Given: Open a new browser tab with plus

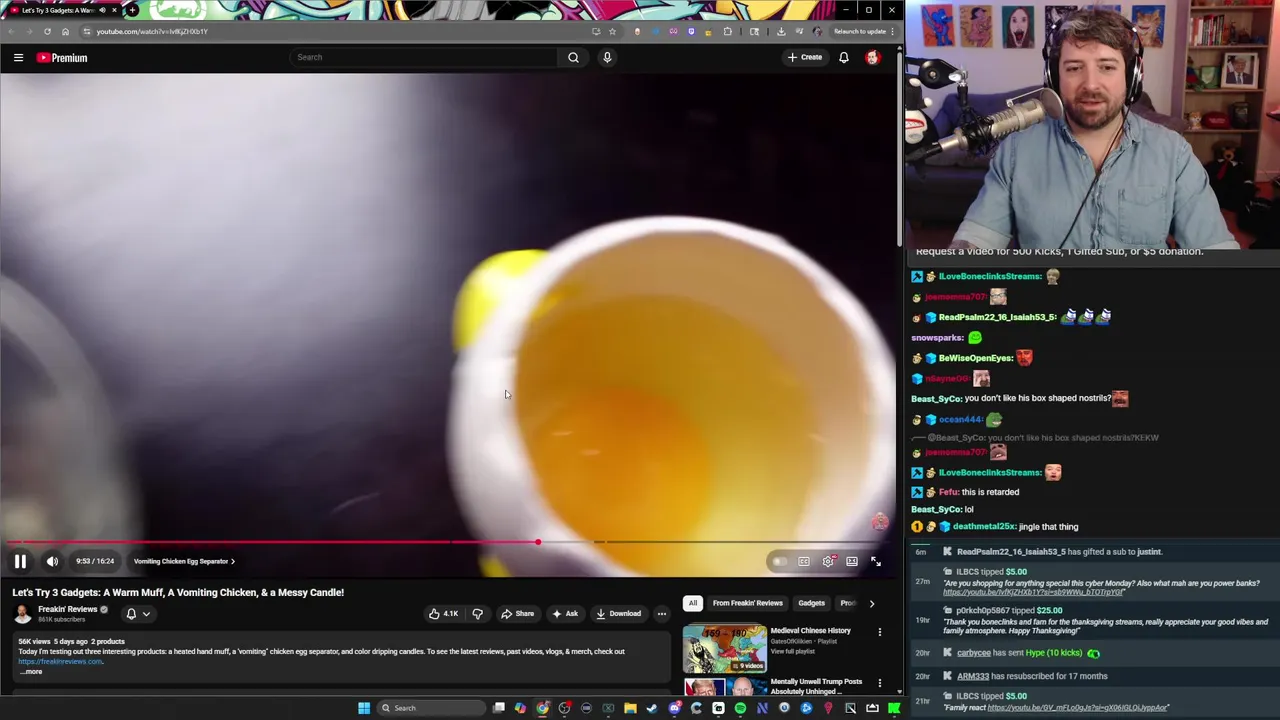Looking at the screenshot, I should pos(132,10).
